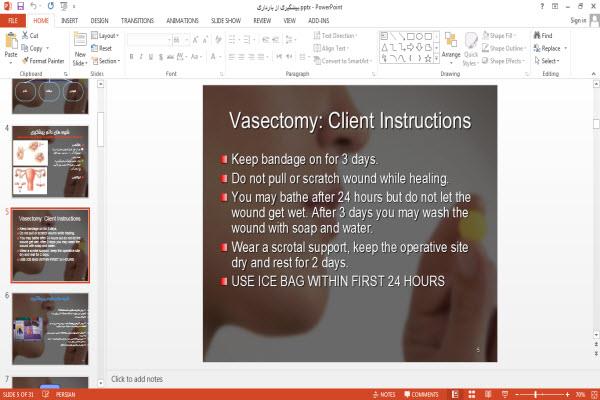
Task: Click the New Slide icon
Action: (x=80, y=40)
